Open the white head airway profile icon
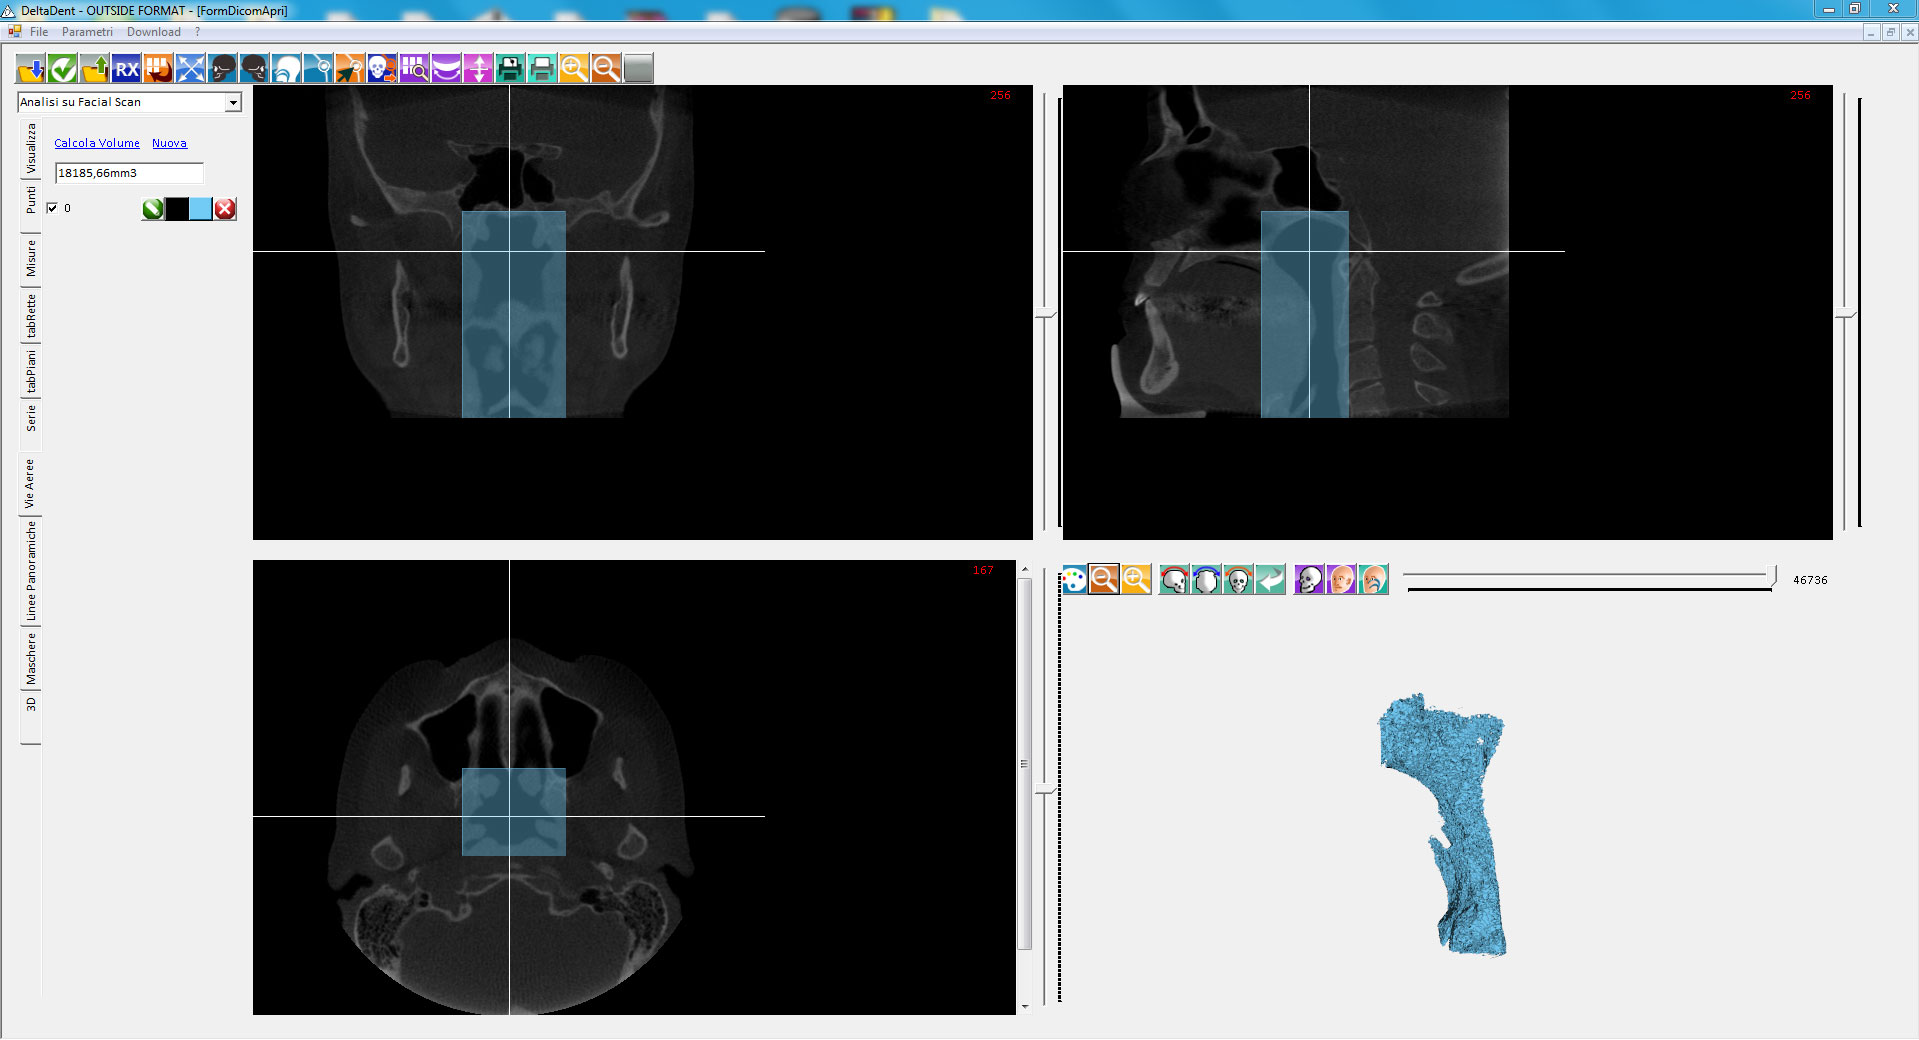This screenshot has height=1040, width=1919. (287, 69)
